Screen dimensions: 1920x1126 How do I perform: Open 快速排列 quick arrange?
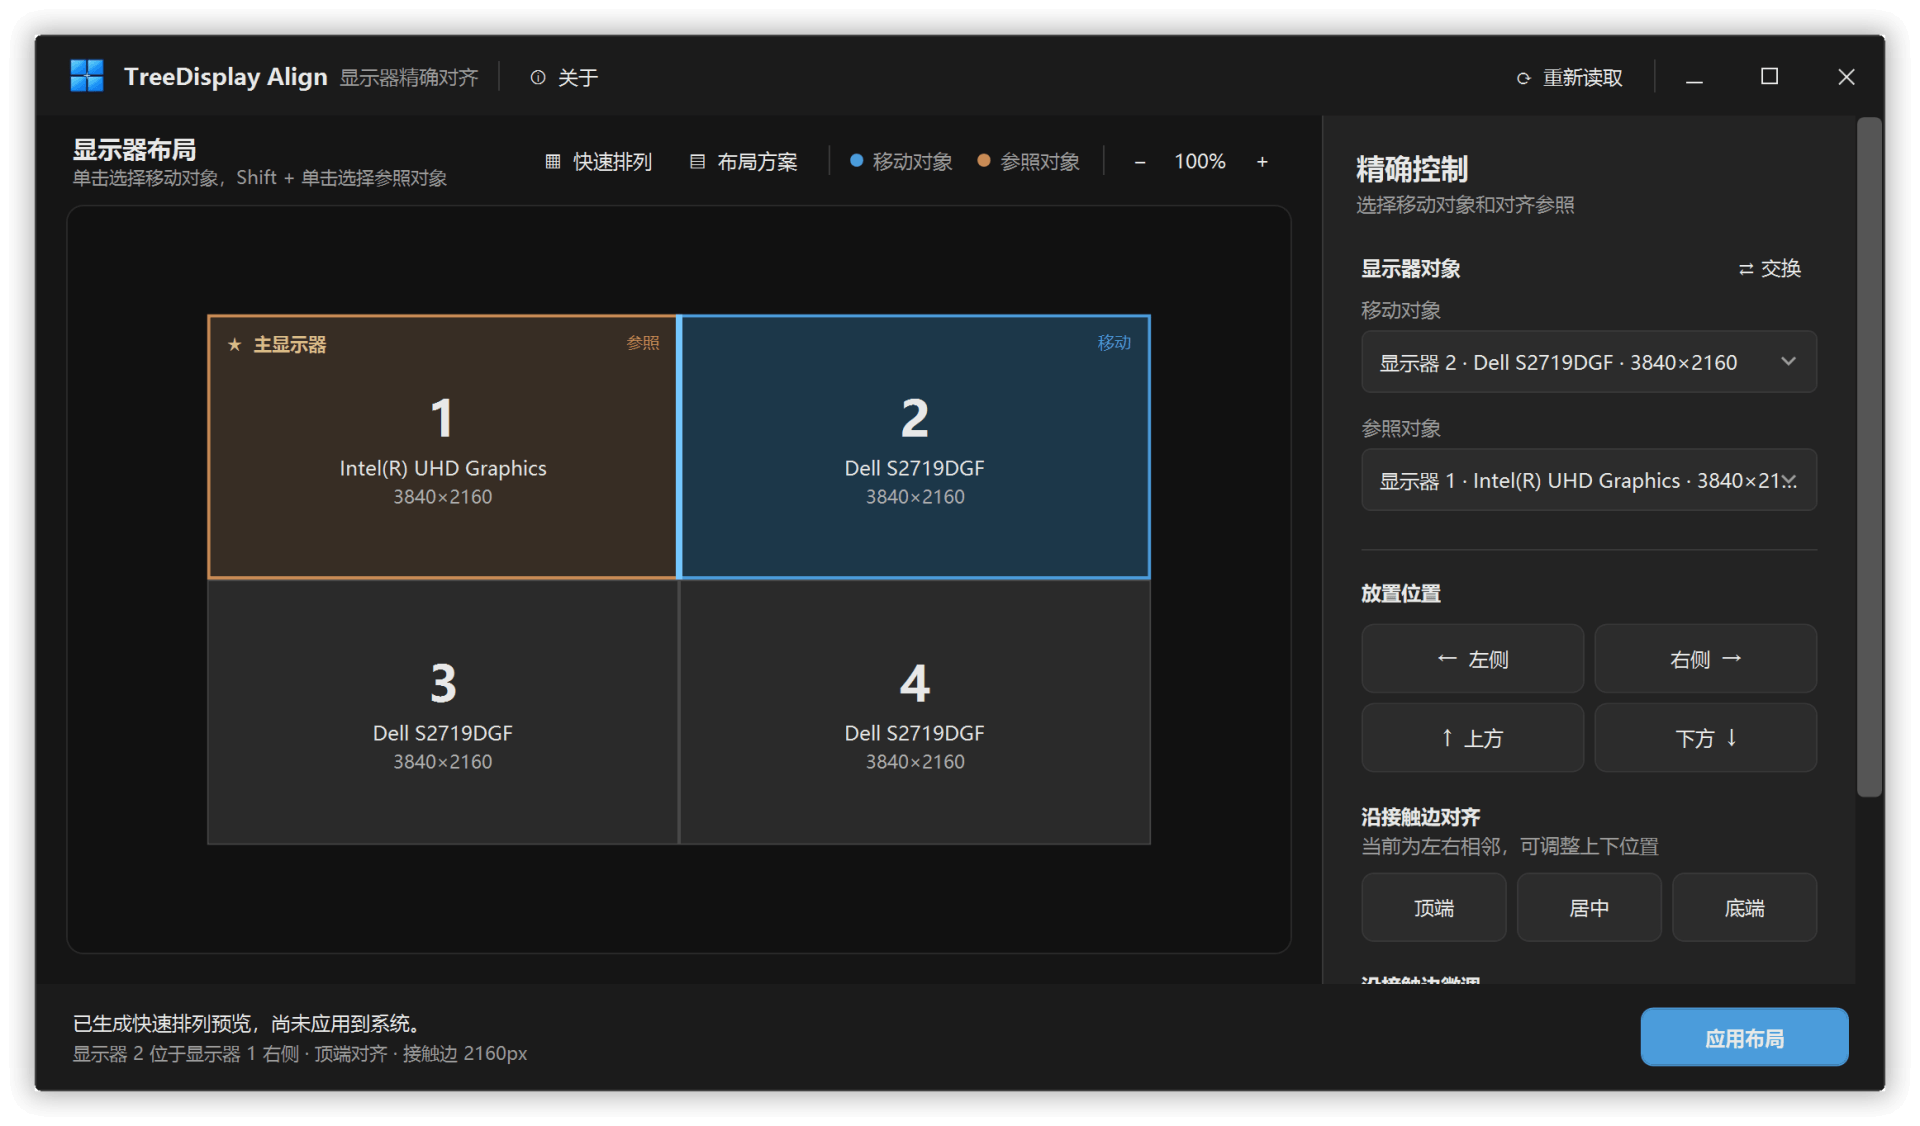coord(598,162)
